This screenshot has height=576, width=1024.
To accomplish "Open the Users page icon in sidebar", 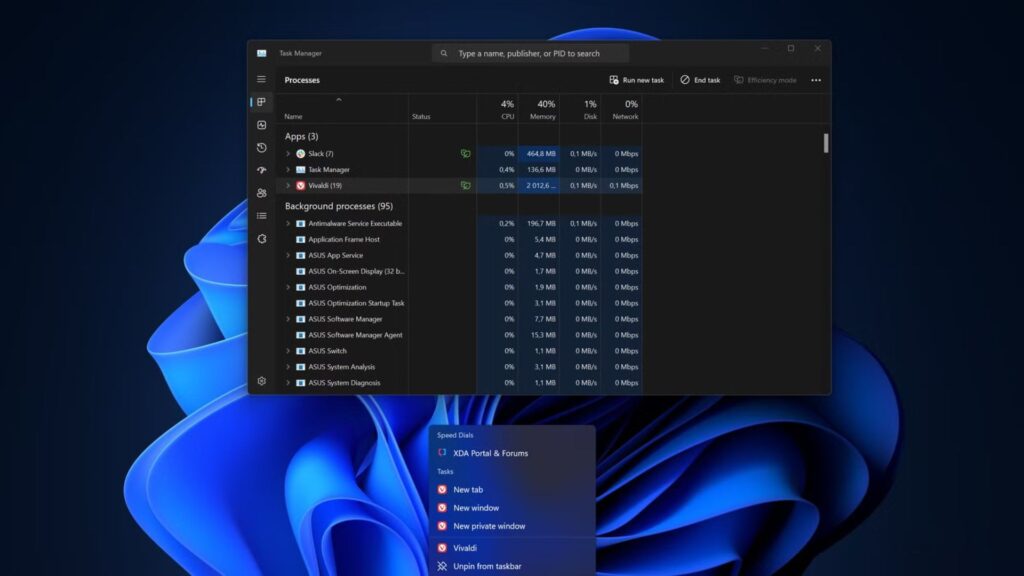I will pos(261,193).
